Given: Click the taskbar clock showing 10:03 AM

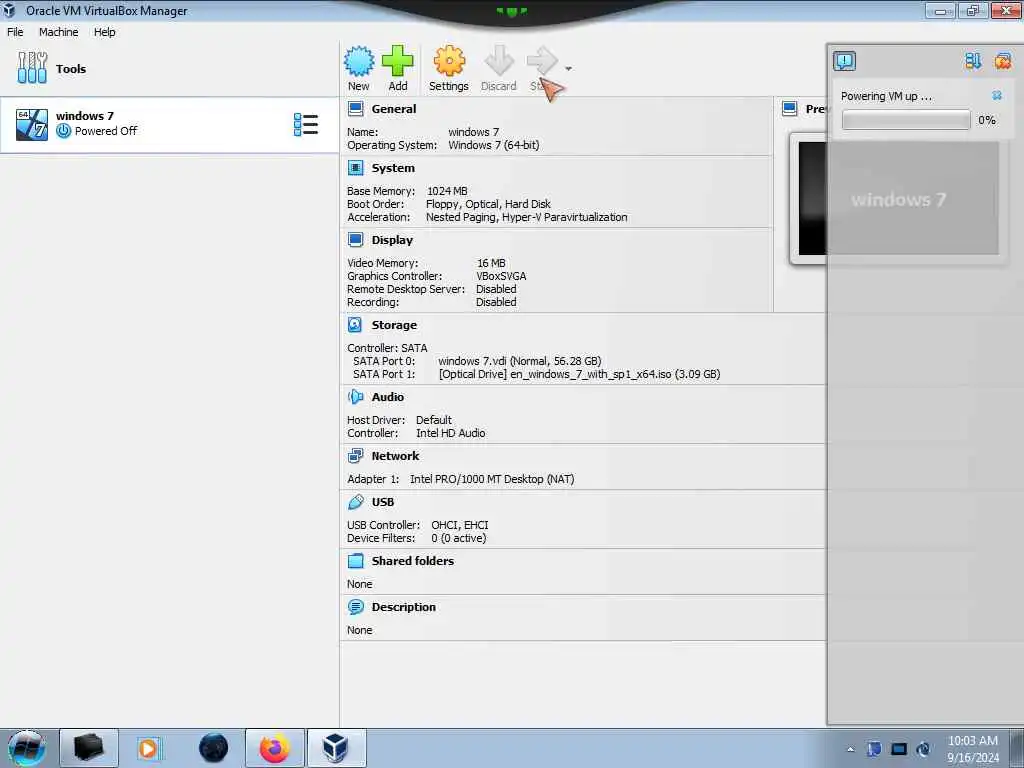Looking at the screenshot, I should (x=972, y=748).
